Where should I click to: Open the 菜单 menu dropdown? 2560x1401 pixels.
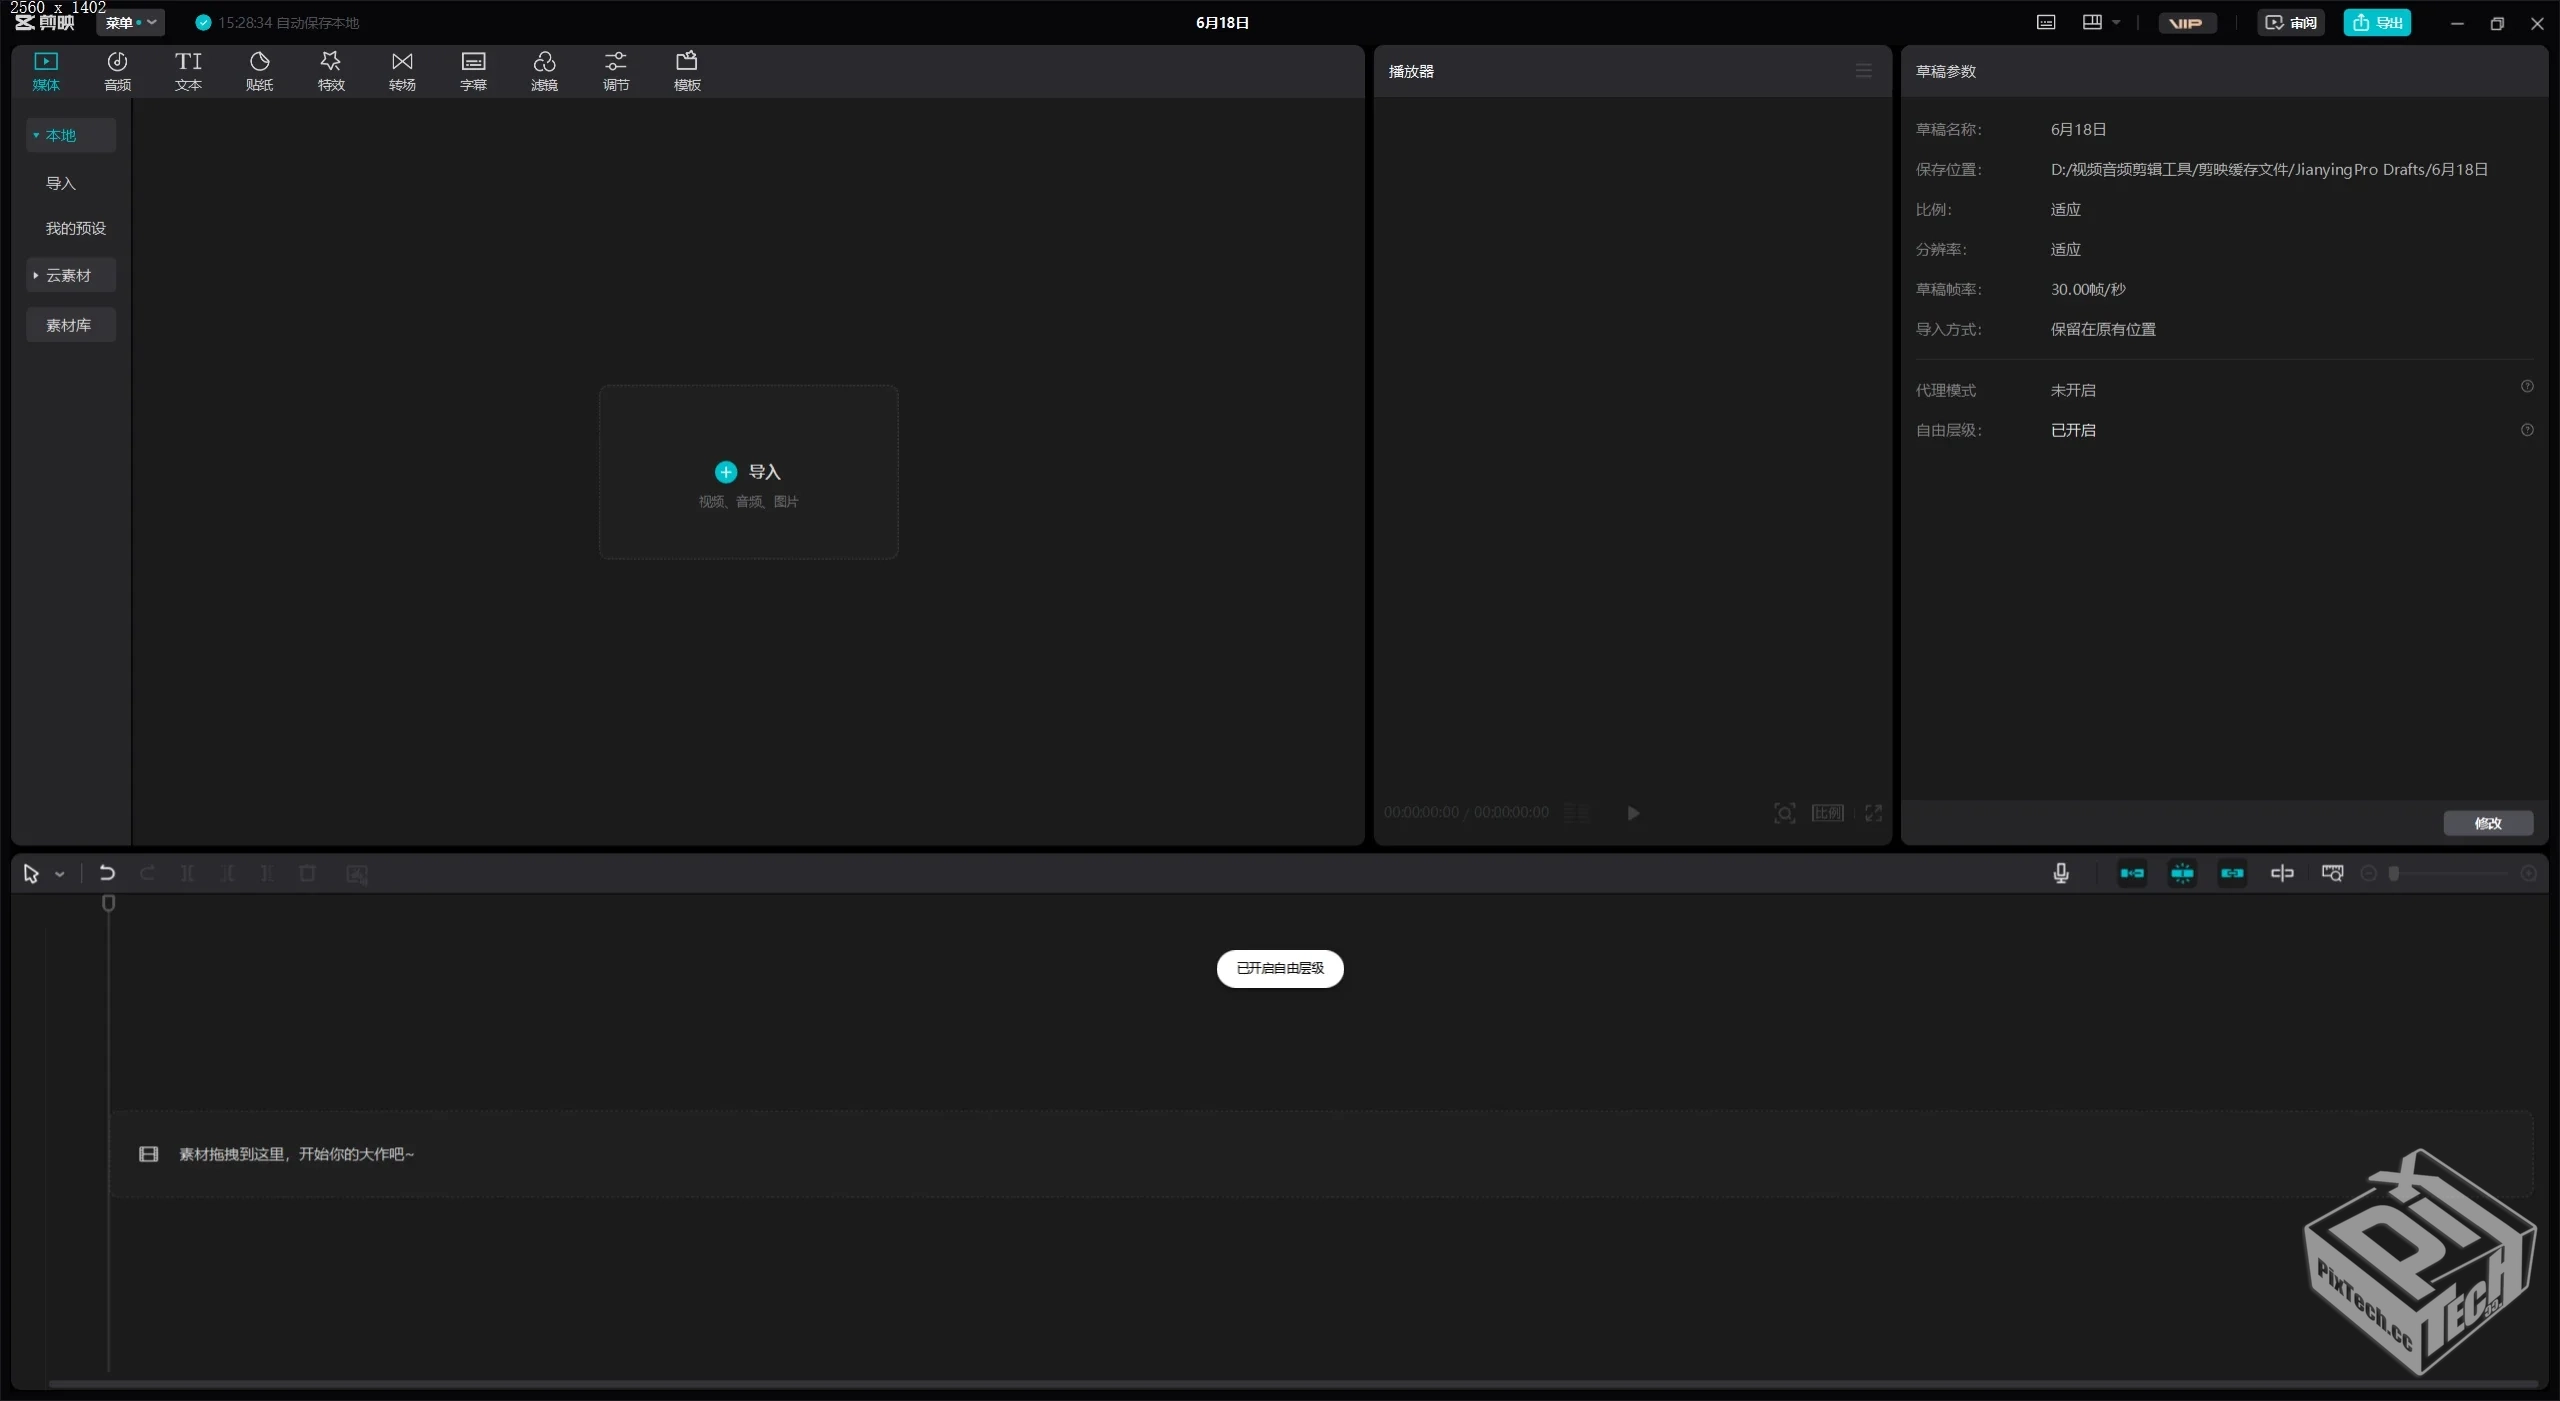[x=130, y=22]
